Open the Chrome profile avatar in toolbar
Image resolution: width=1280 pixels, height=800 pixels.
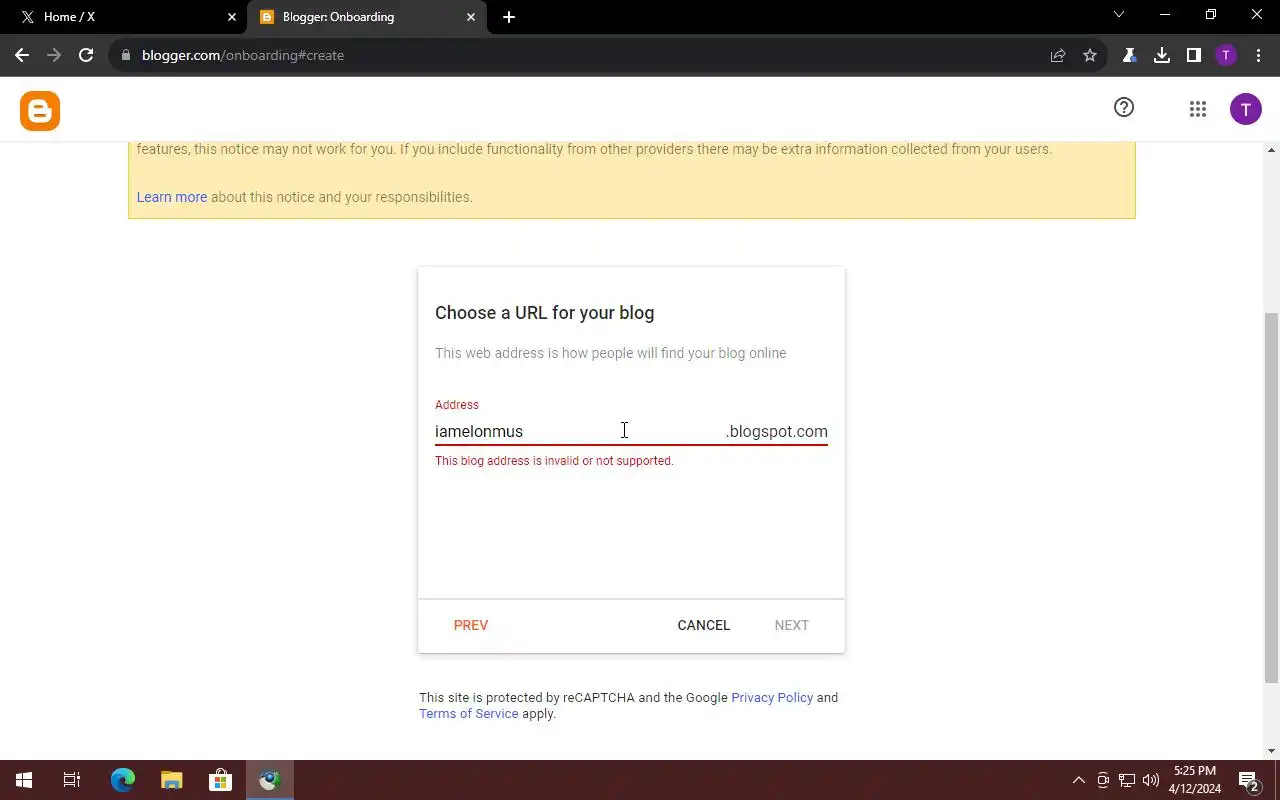click(x=1226, y=56)
